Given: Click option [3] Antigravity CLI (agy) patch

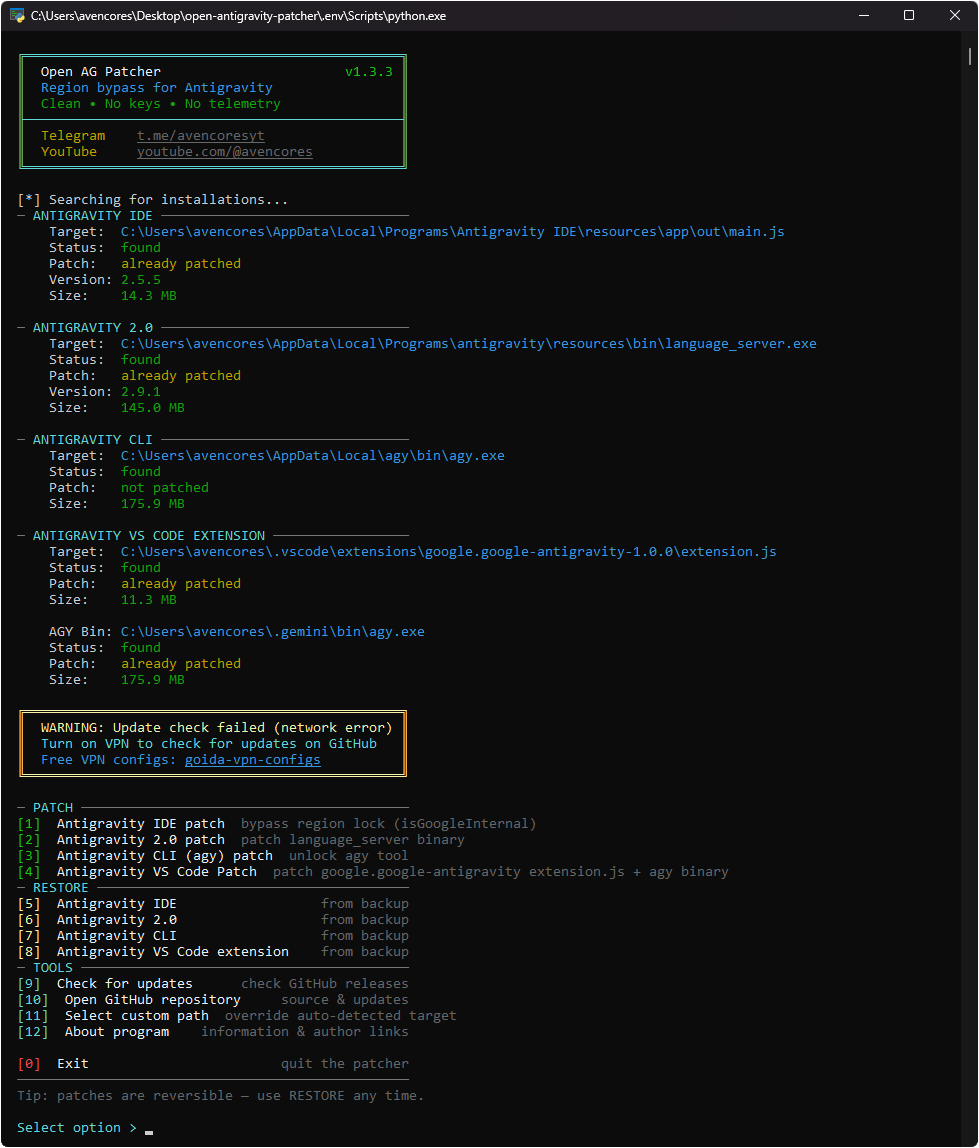Looking at the screenshot, I should click(x=145, y=856).
